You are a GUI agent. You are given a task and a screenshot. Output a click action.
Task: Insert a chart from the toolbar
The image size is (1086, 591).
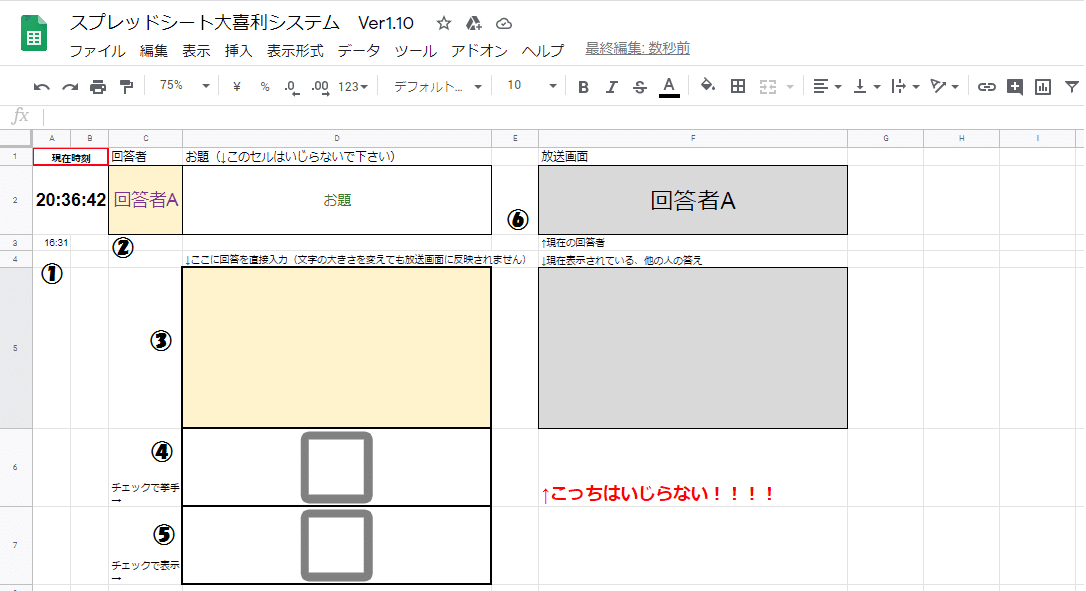coord(1041,87)
